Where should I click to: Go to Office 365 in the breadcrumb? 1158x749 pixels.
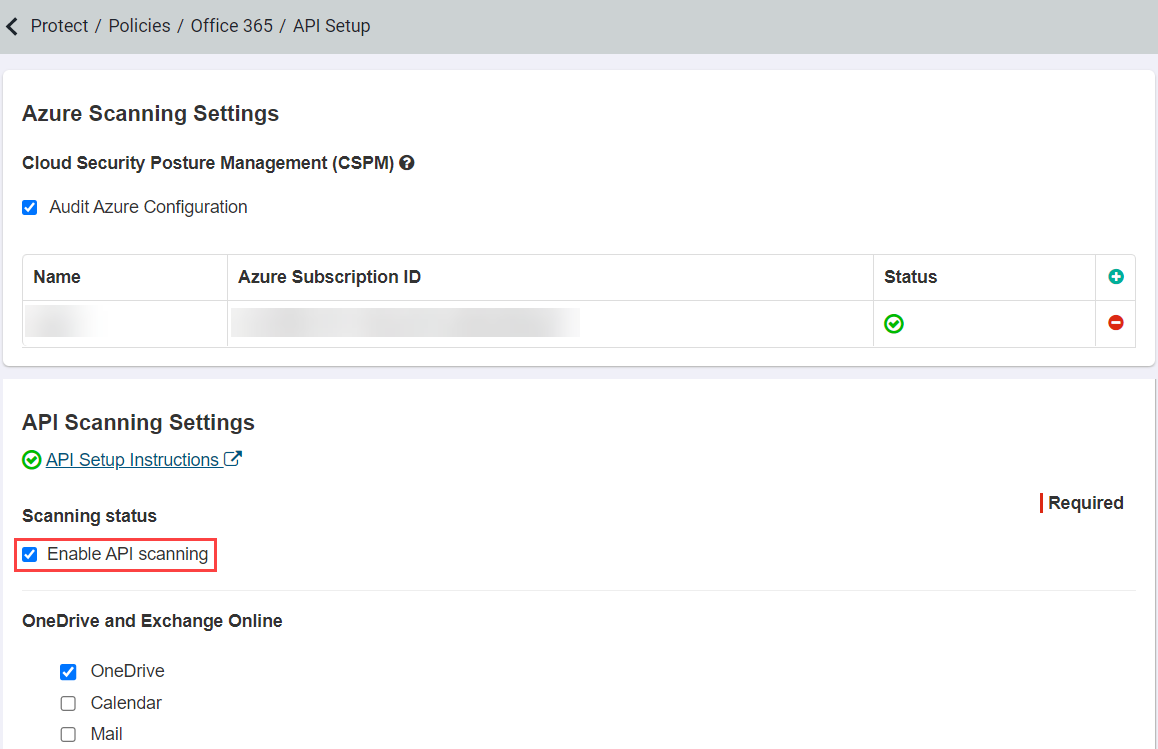click(232, 26)
